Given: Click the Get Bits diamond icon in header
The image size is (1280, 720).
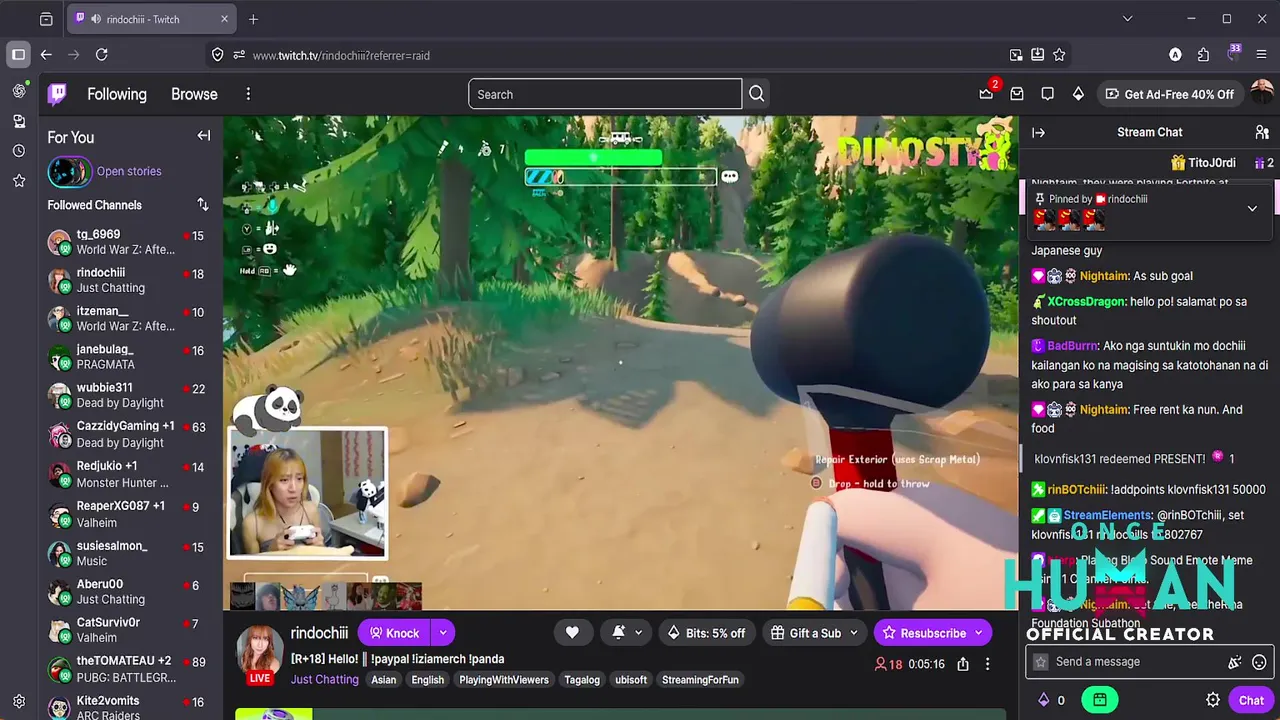Looking at the screenshot, I should [1078, 94].
